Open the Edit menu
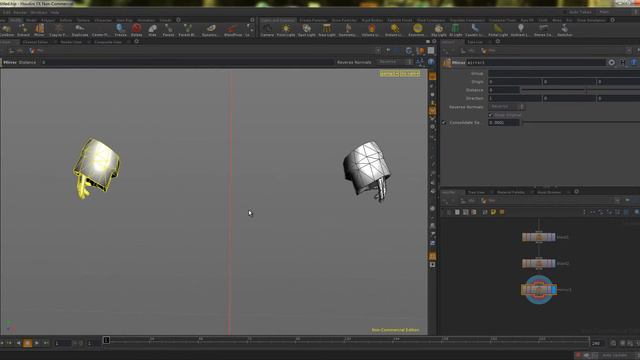The height and width of the screenshot is (360, 640). 6,13
